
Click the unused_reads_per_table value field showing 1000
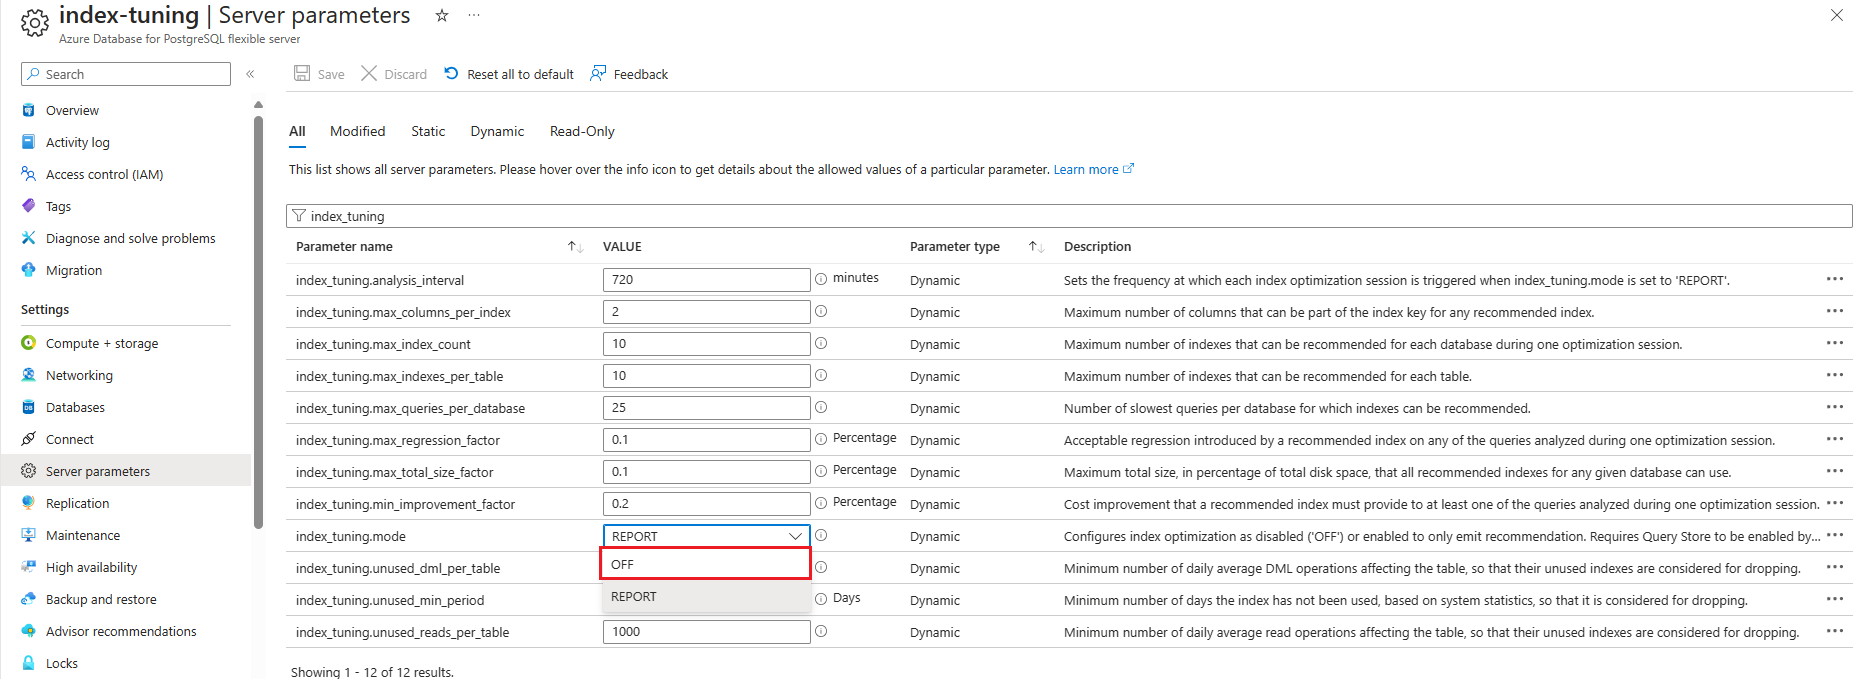(707, 632)
